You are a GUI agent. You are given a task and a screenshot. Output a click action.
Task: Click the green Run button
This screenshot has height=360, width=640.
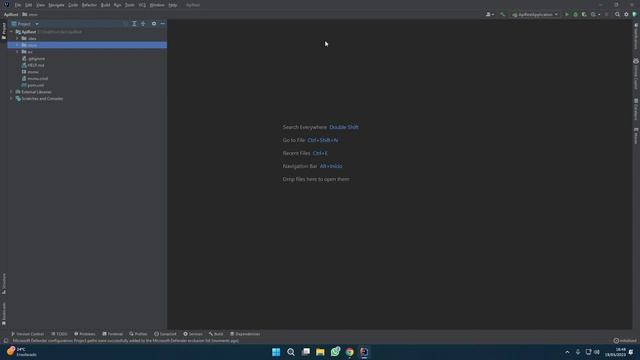point(567,14)
